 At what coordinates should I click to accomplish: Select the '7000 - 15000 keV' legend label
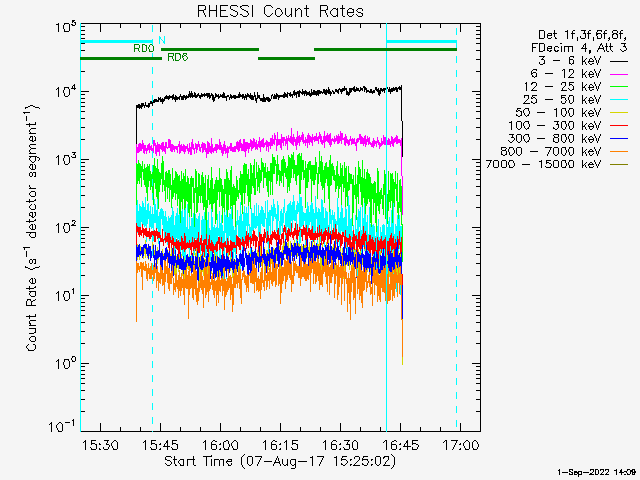543,164
